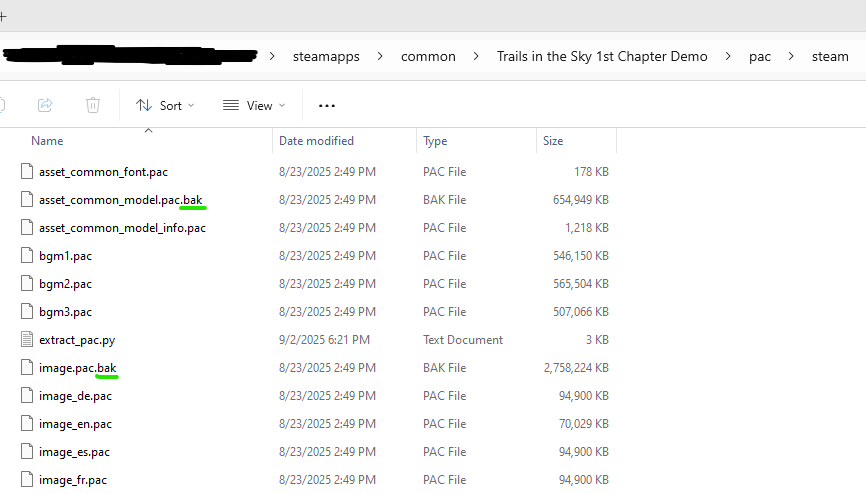
Task: Open the View dropdown
Action: (x=254, y=106)
